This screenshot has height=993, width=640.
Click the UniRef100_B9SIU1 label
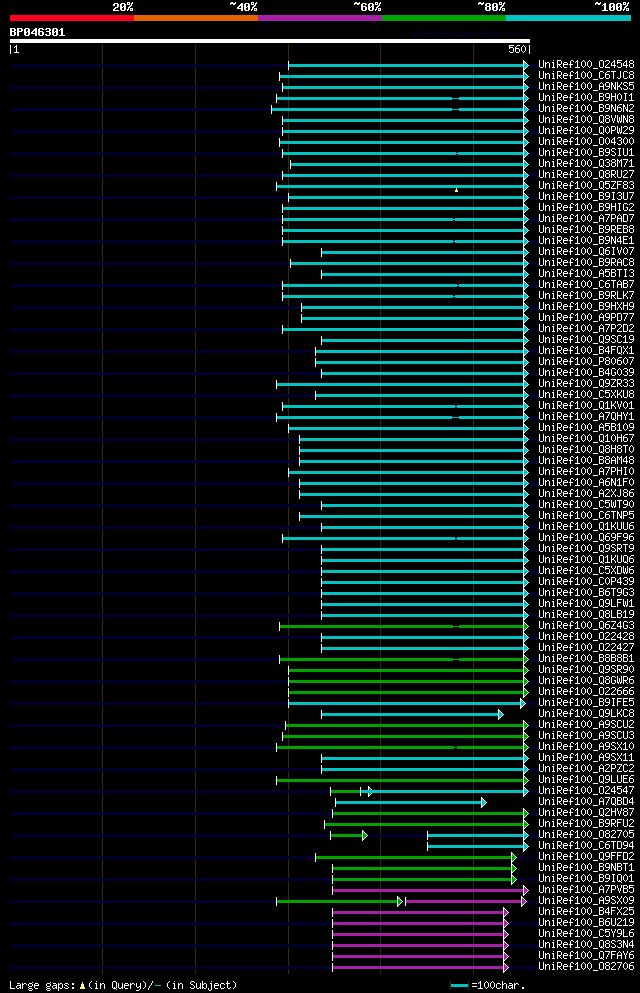586,153
